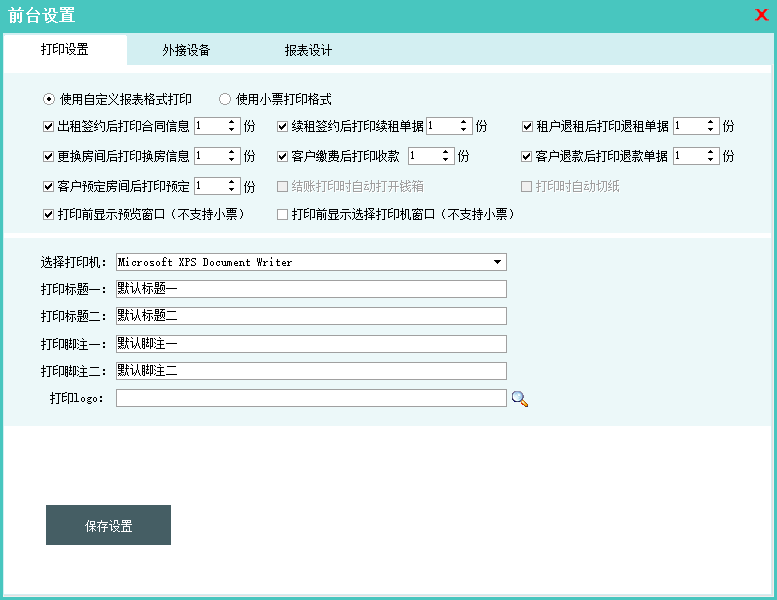This screenshot has height=600, width=777.
Task: Click the 打印标题一 text field
Action: pos(311,289)
